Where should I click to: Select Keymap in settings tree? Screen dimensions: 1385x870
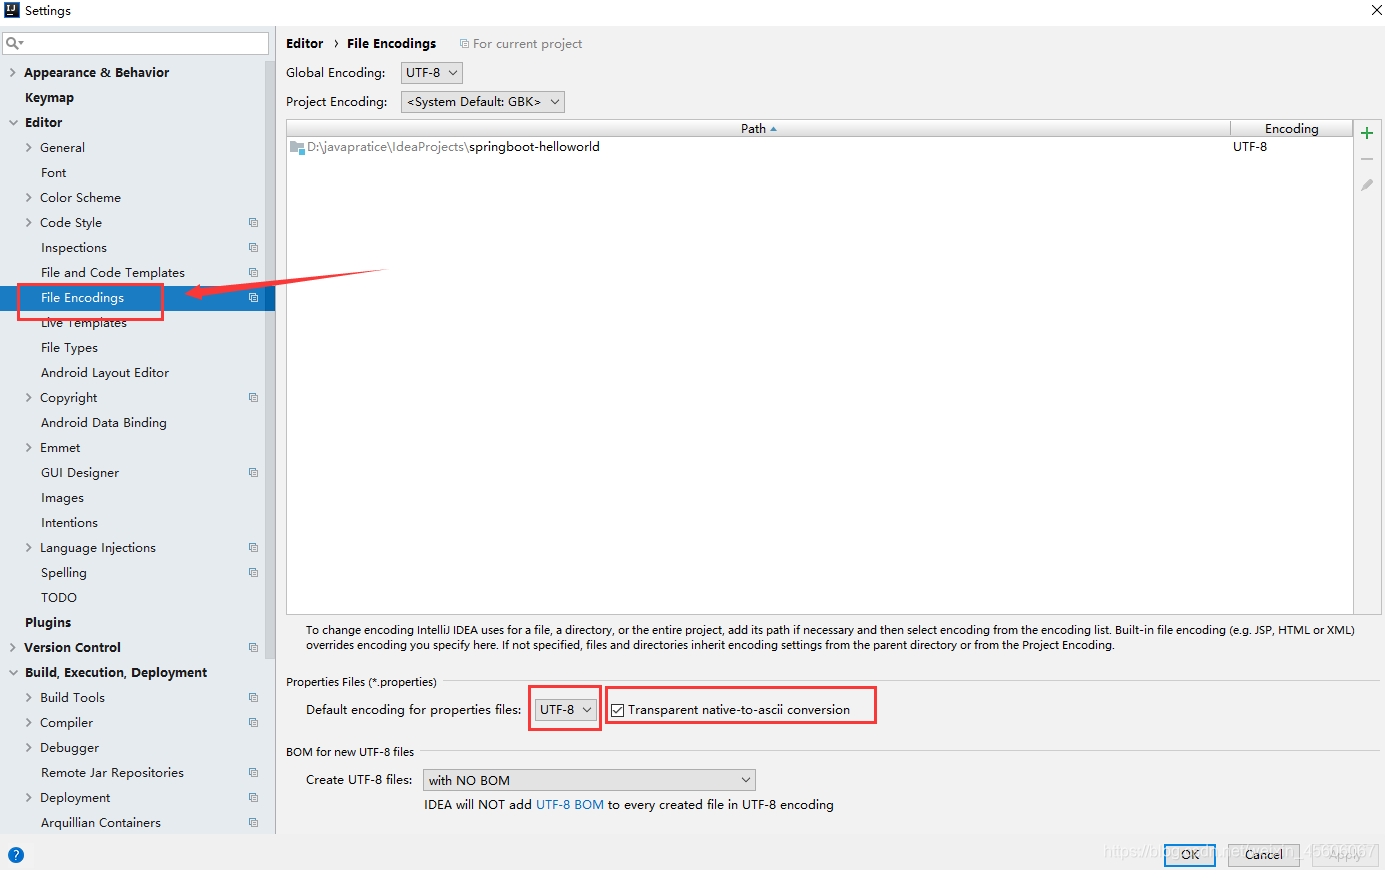tap(49, 98)
